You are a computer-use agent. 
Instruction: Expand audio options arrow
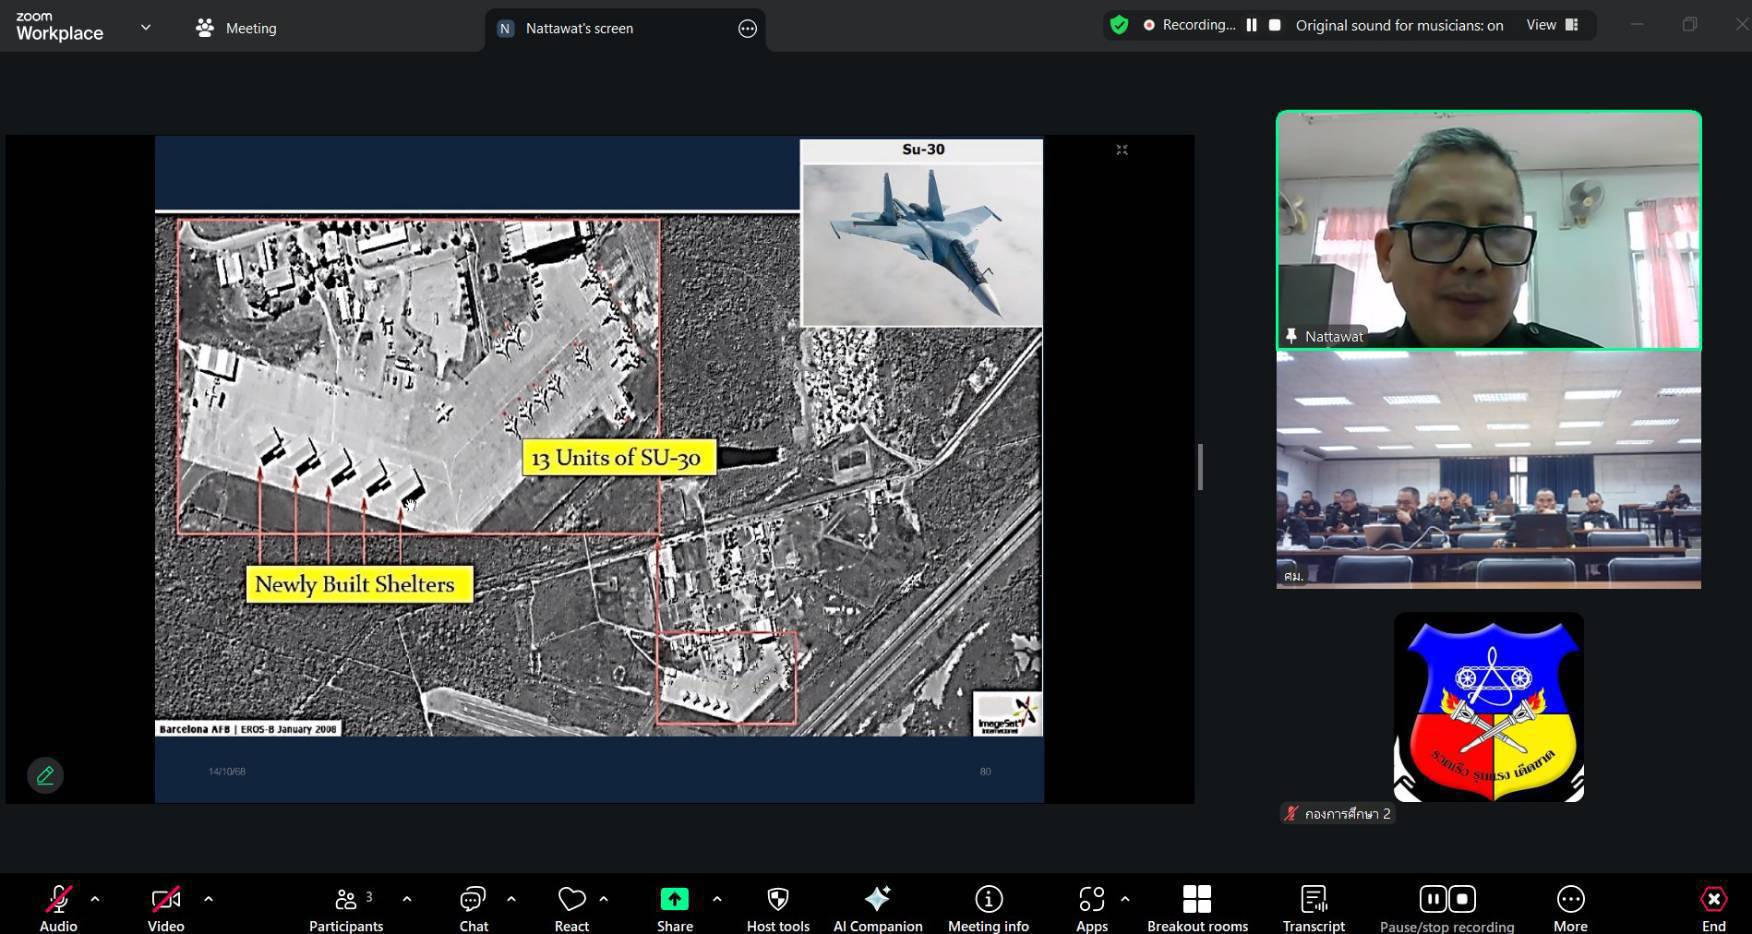click(95, 899)
